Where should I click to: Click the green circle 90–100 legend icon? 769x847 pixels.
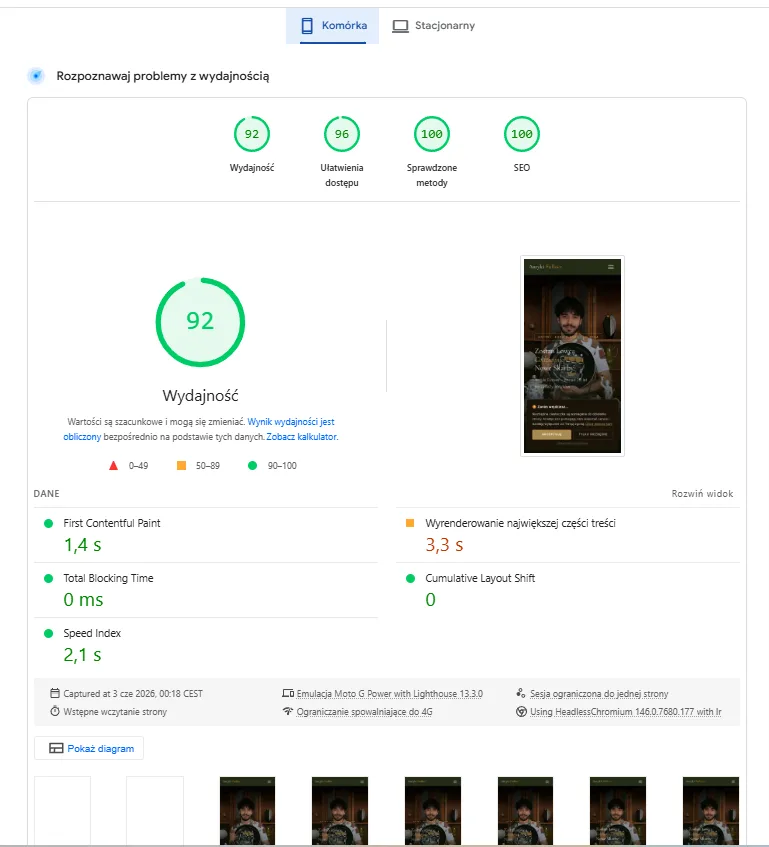(252, 466)
